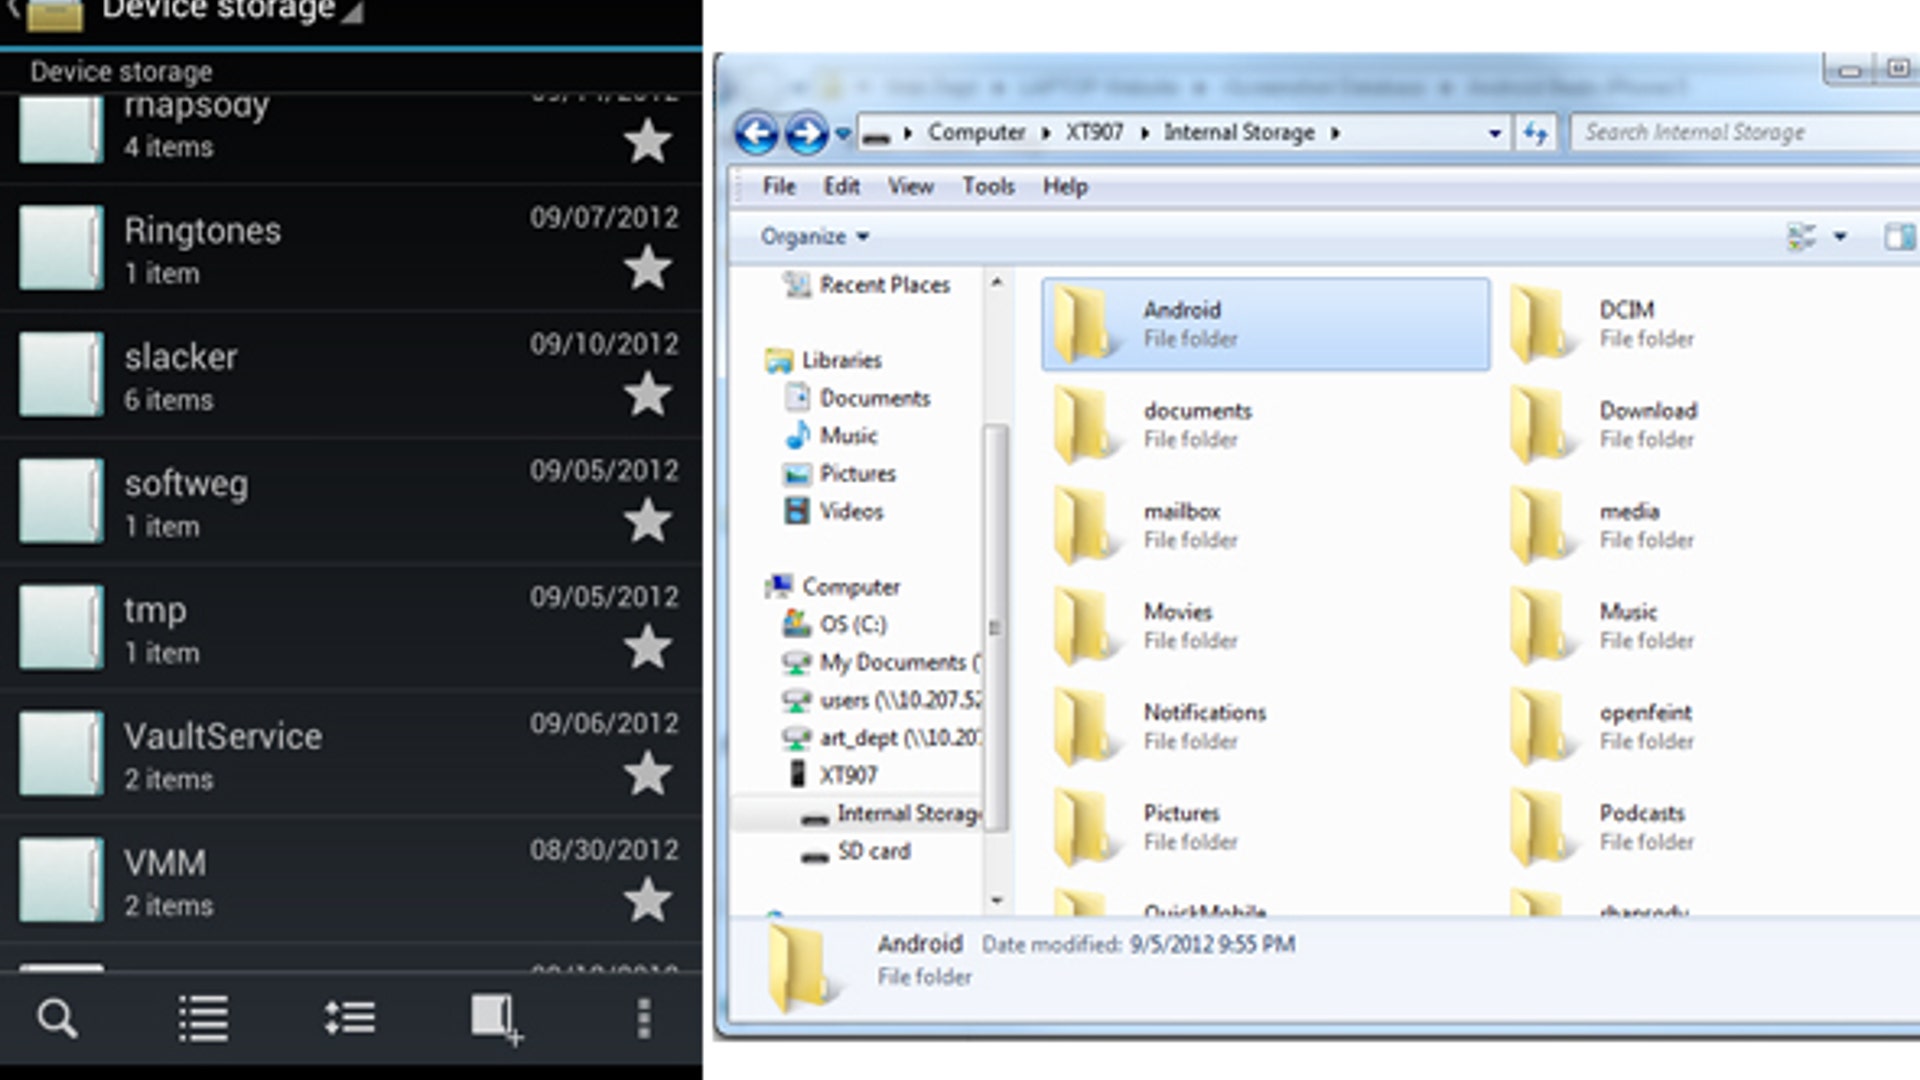
Task: Open the Organize dropdown
Action: pyautogui.click(x=814, y=237)
